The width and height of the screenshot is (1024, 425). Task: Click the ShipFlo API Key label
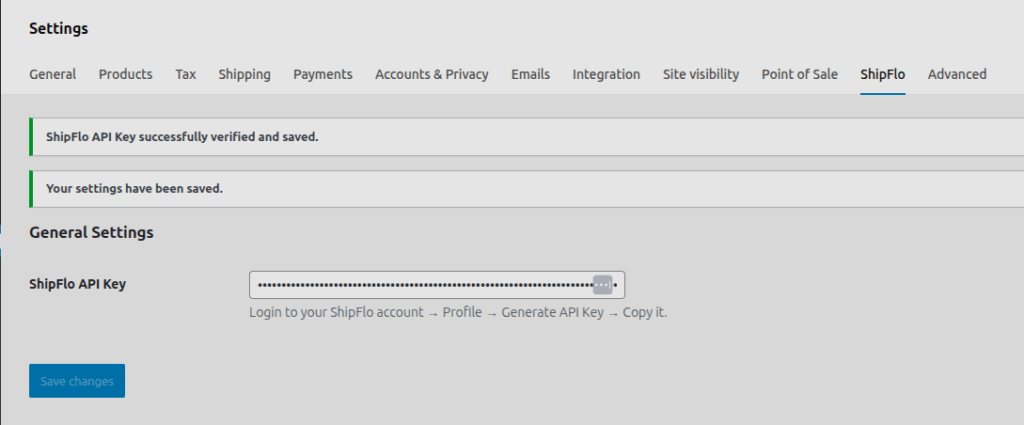click(x=78, y=284)
